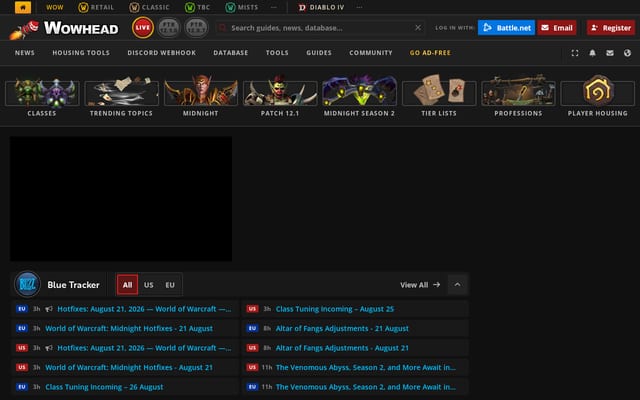Open the messages envelope icon

(610, 53)
